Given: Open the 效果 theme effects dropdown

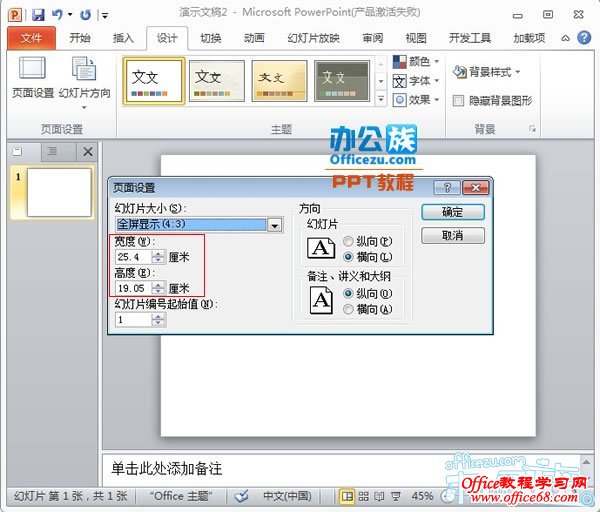Looking at the screenshot, I should (416, 100).
